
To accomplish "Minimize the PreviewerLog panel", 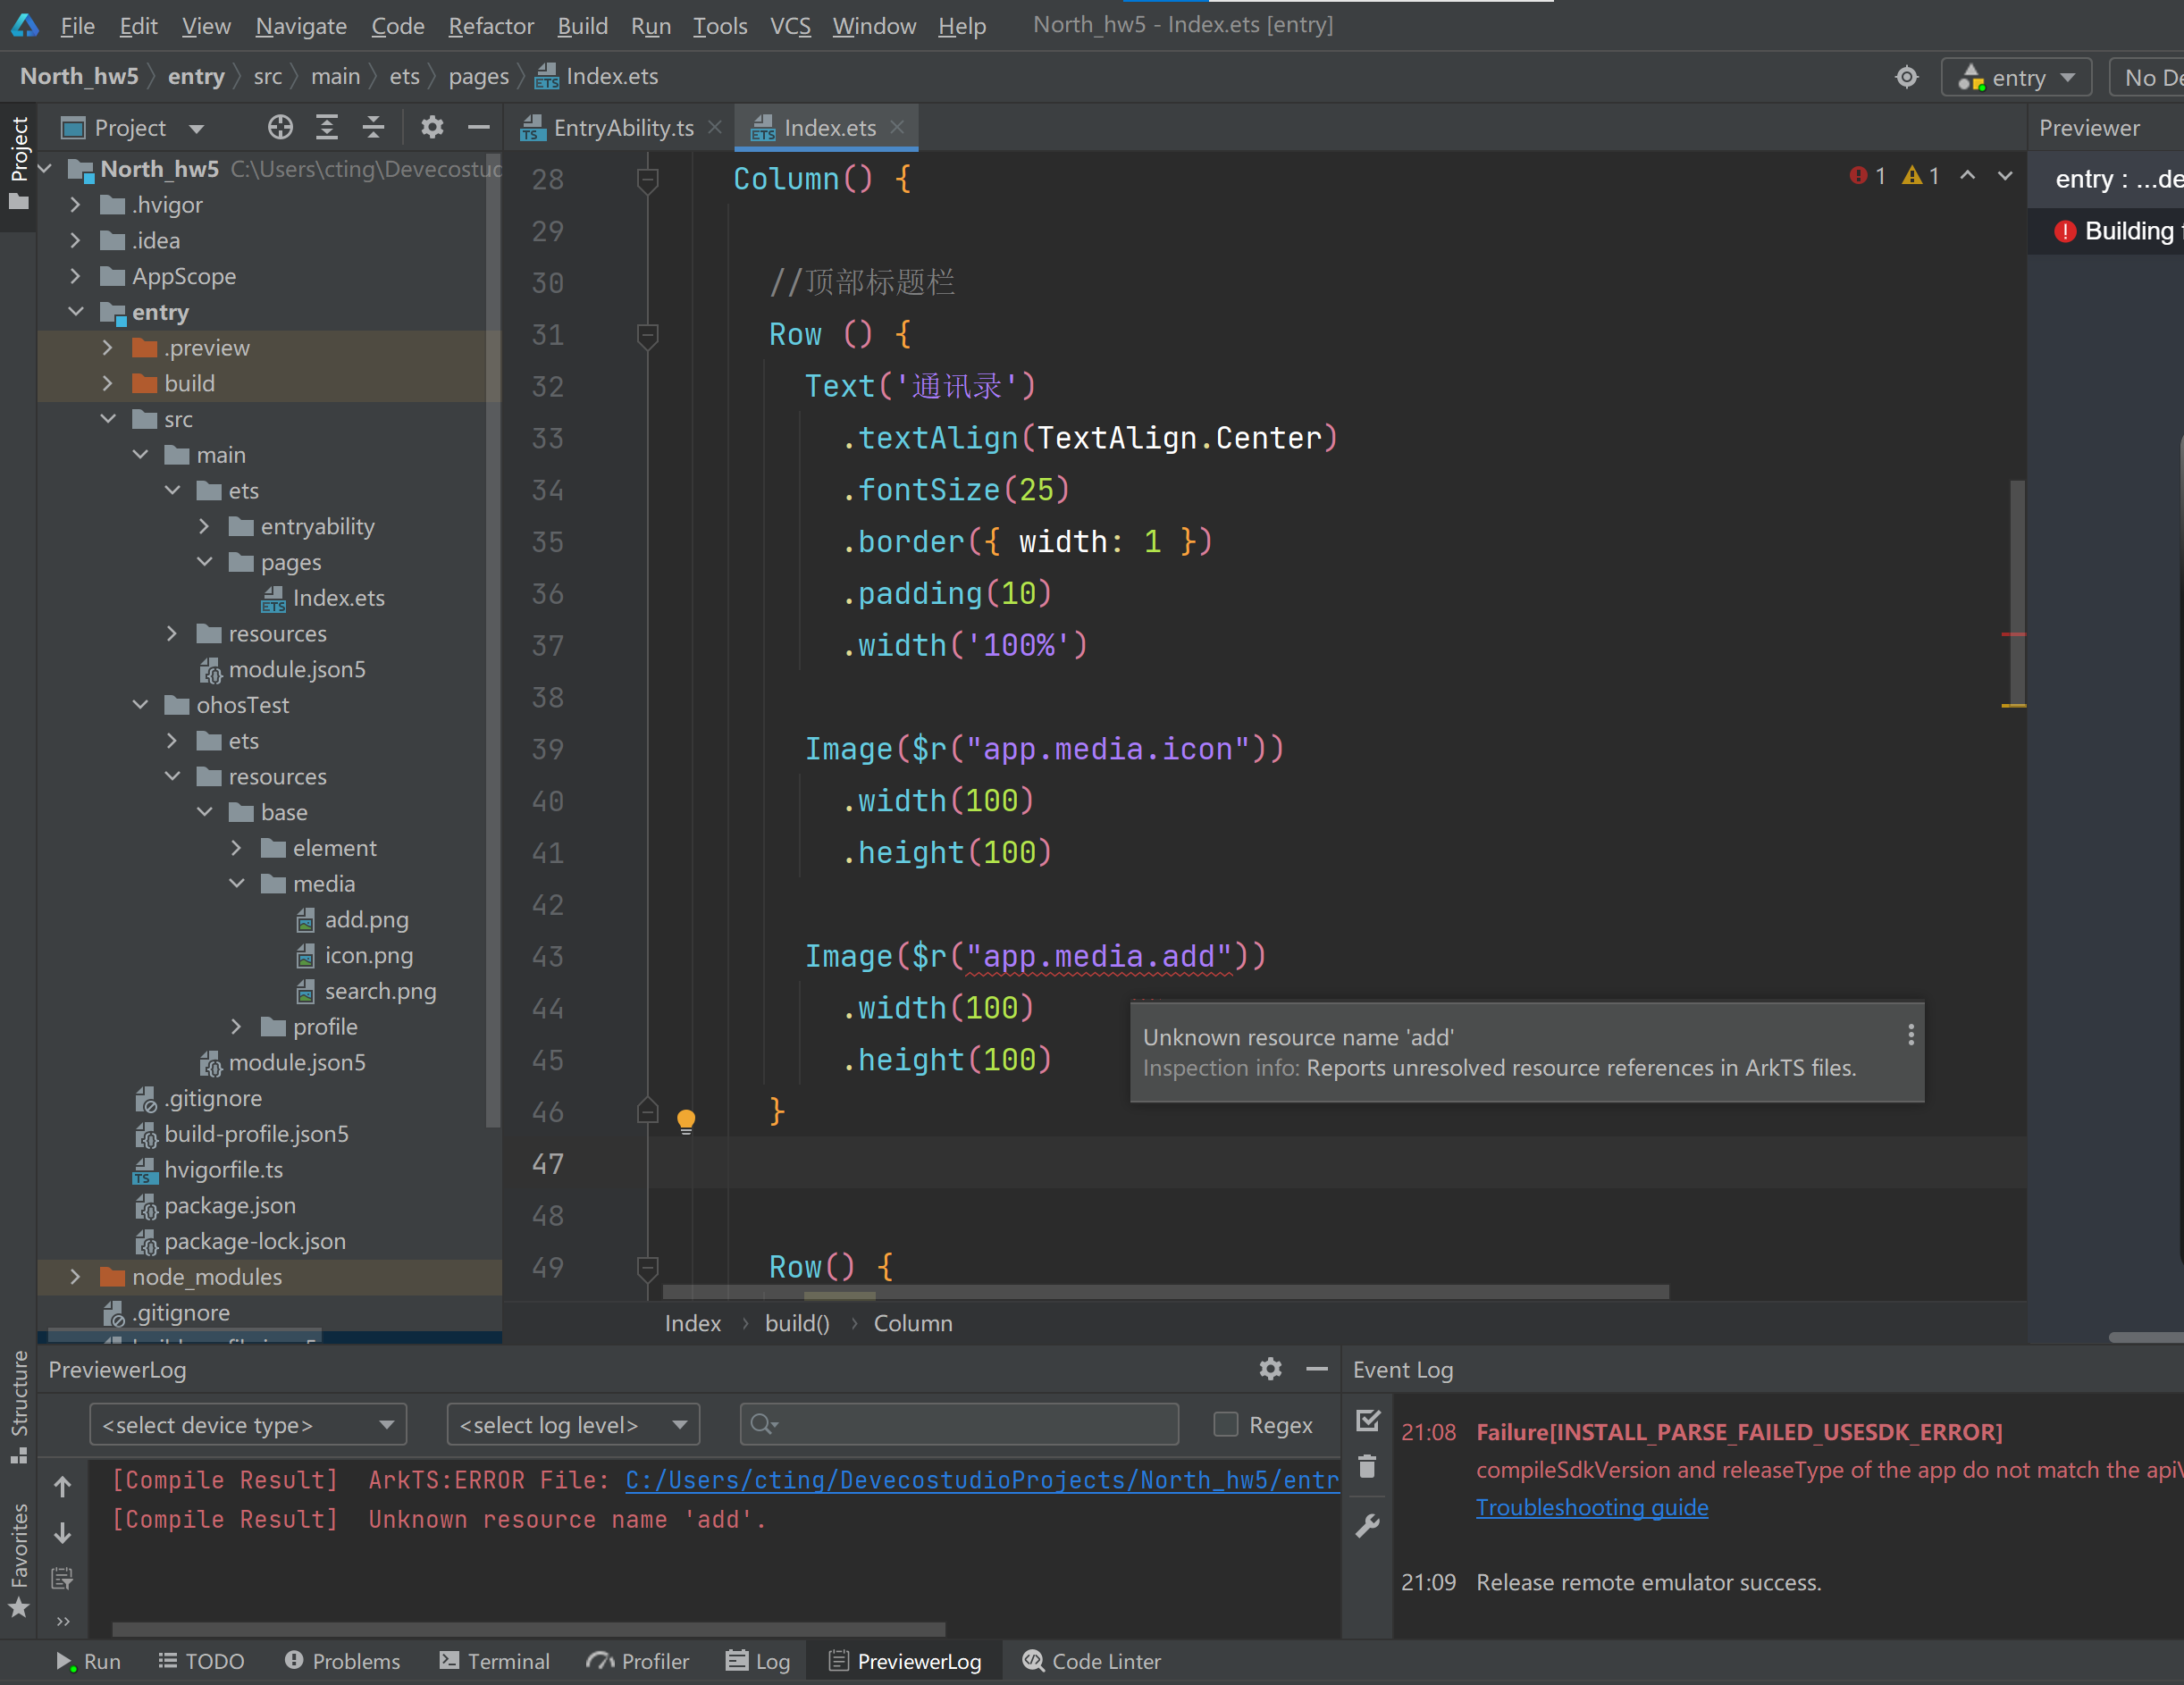I will pos(1317,1369).
